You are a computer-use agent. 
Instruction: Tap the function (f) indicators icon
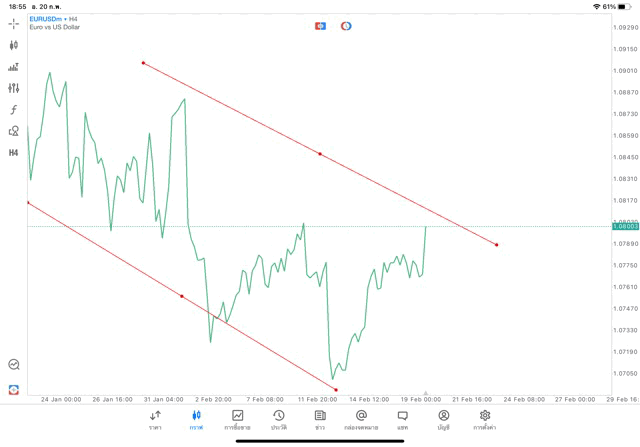(14, 109)
